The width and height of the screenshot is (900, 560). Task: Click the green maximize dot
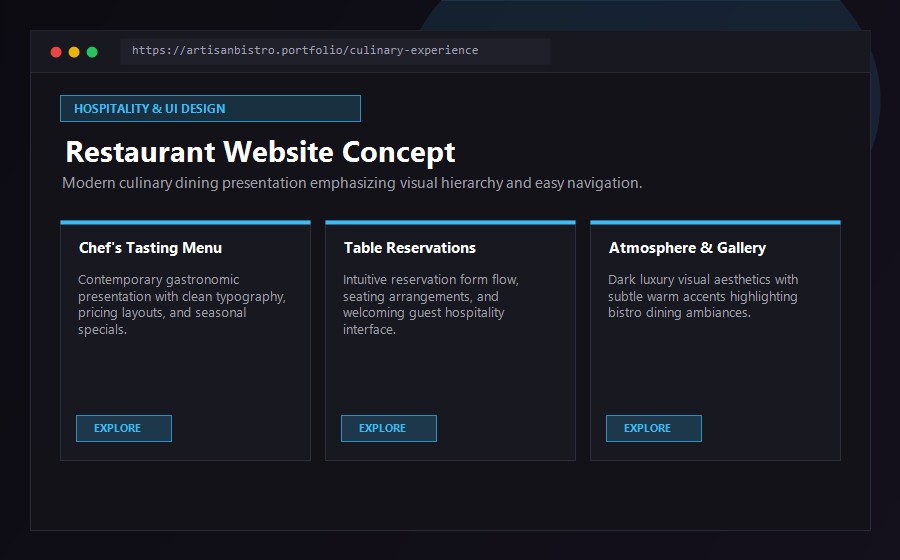92,52
